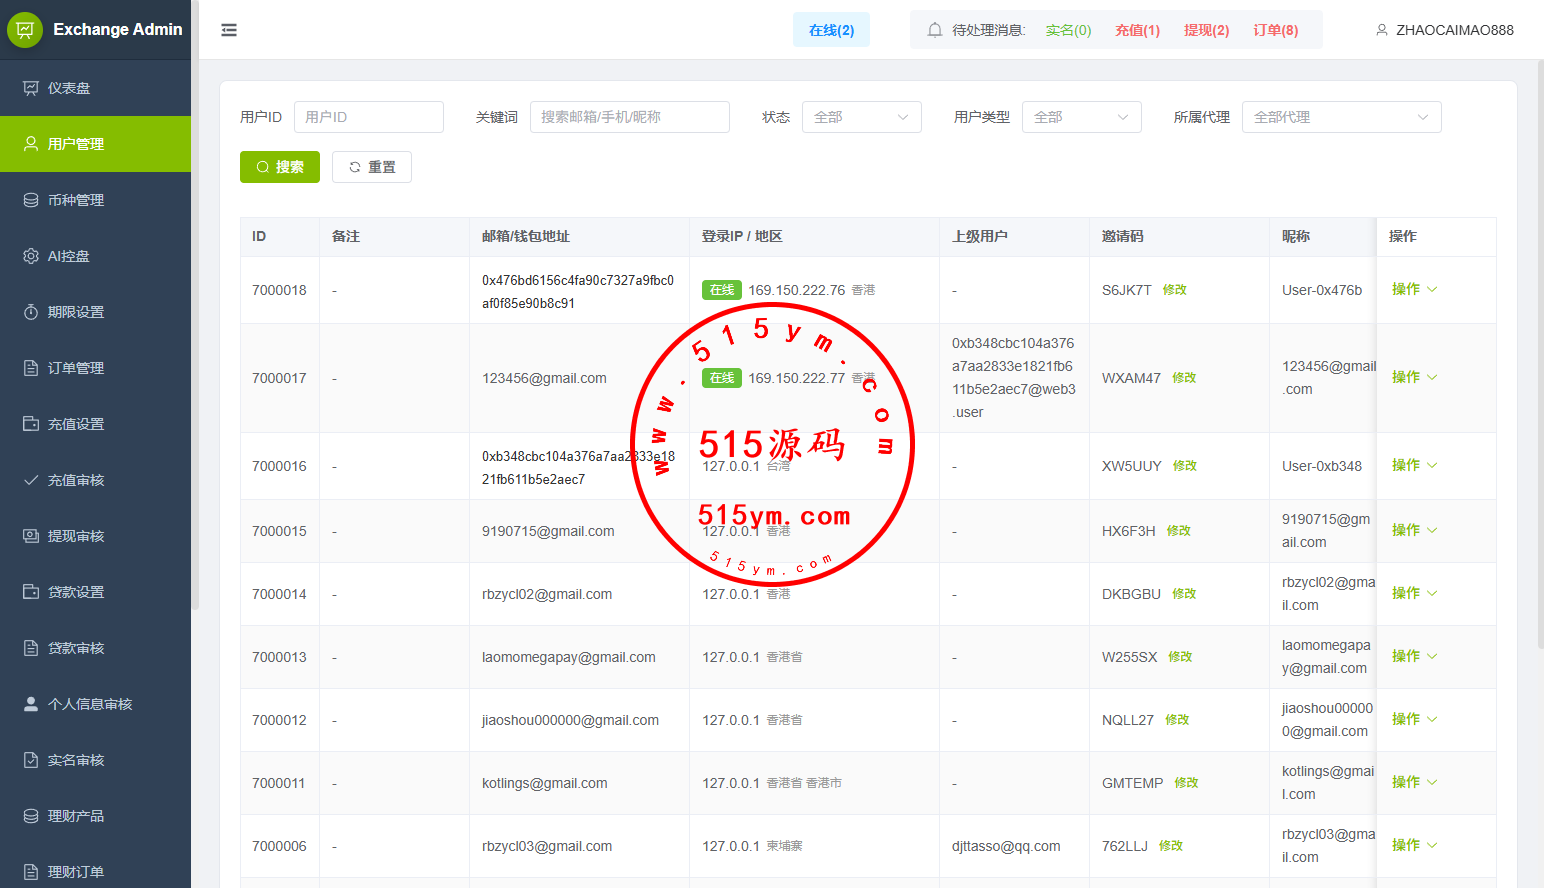Viewport: 1544px width, 888px height.
Task: Select 提现审核 in the sidebar
Action: pos(76,536)
